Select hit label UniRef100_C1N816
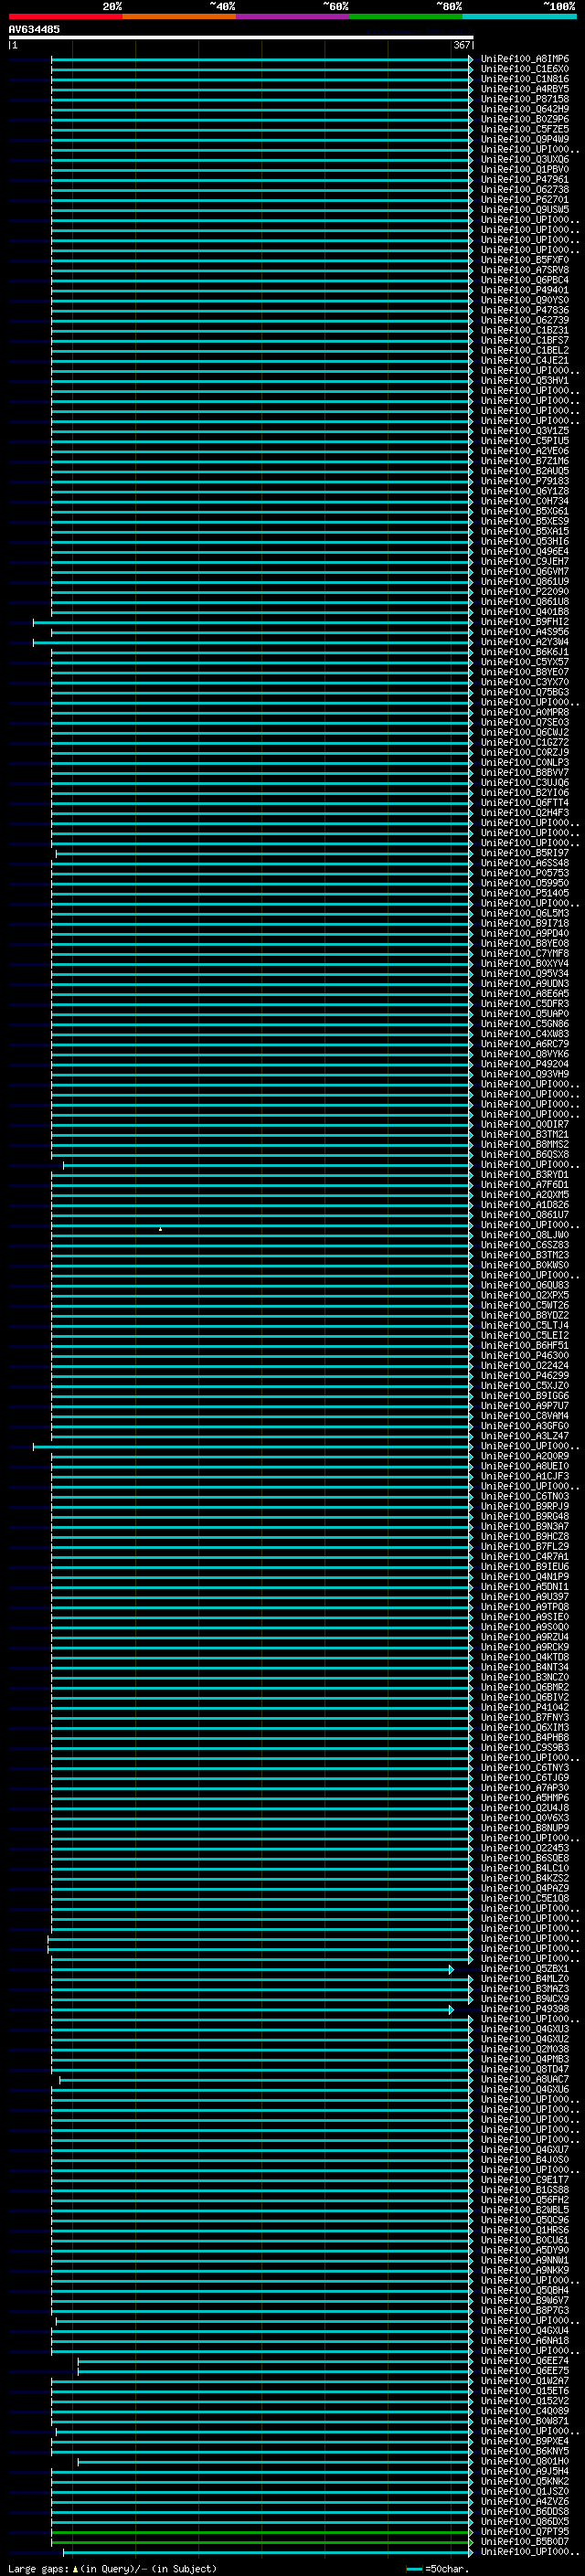This screenshot has width=585, height=2576. [x=525, y=79]
